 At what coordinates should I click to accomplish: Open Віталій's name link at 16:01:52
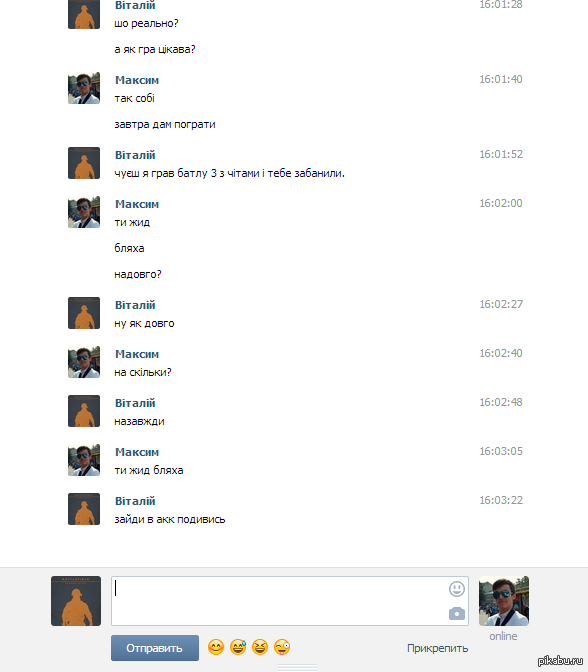point(135,155)
